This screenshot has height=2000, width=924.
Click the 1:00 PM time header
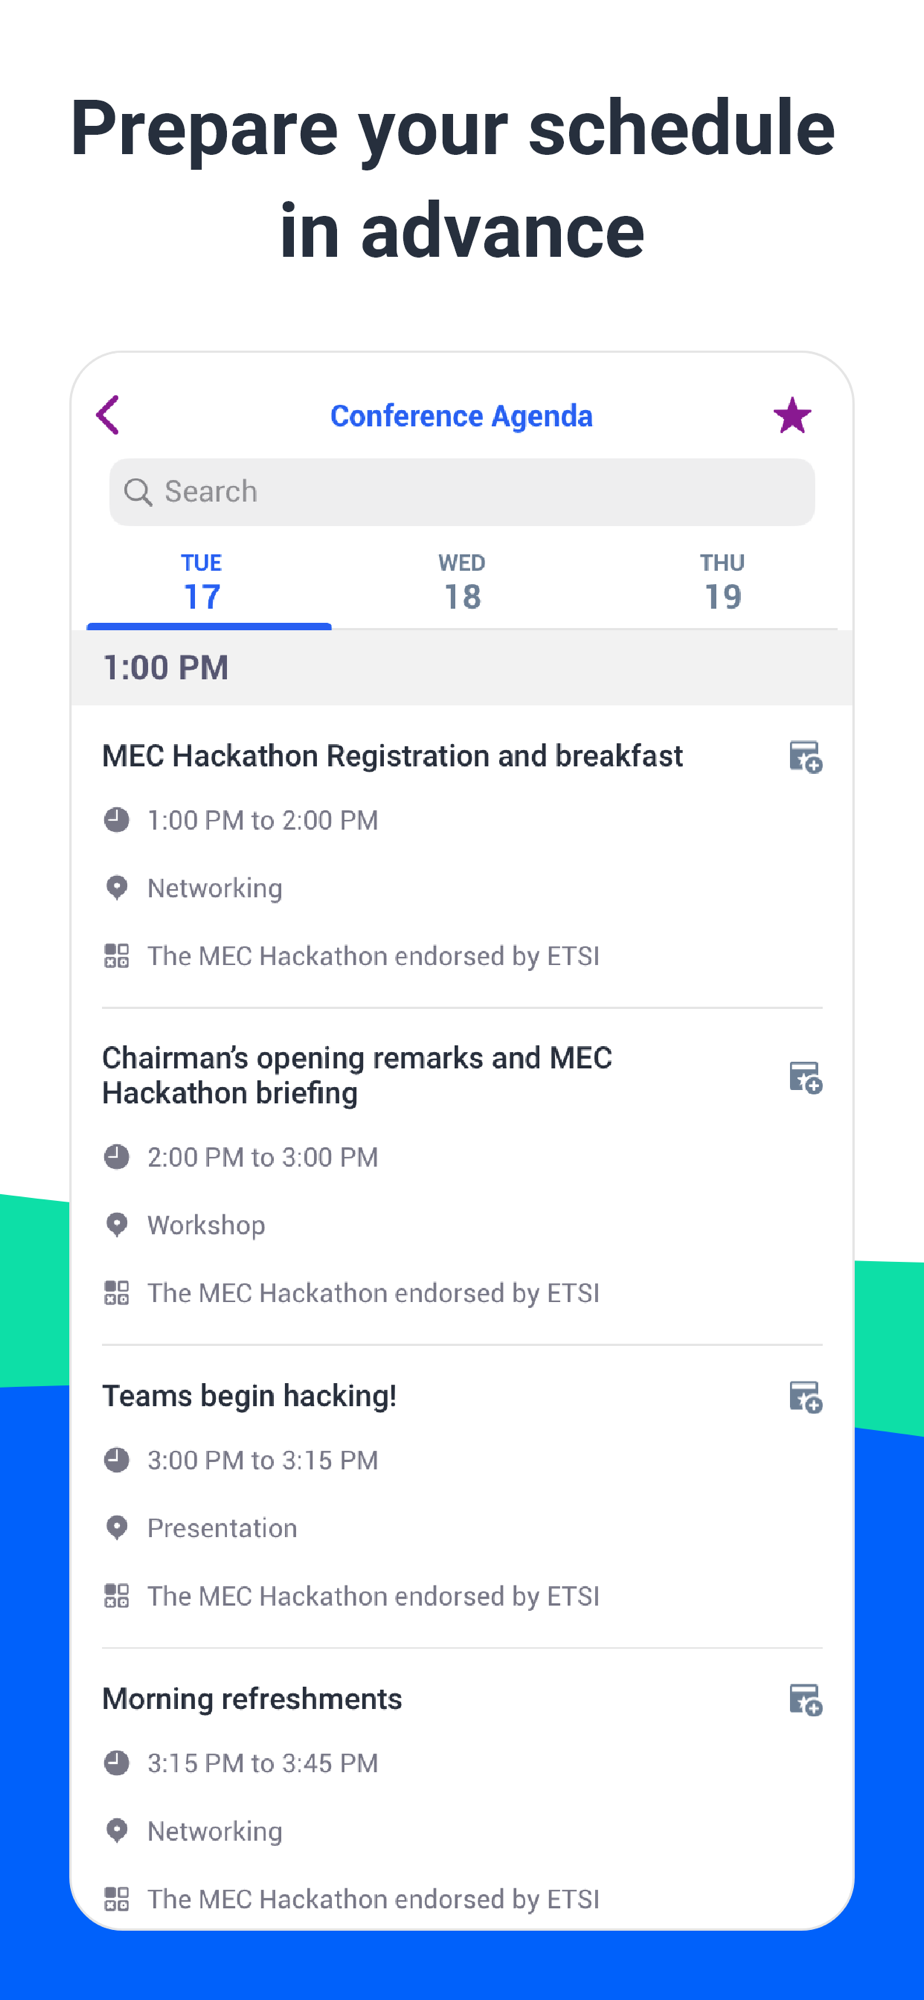(166, 668)
